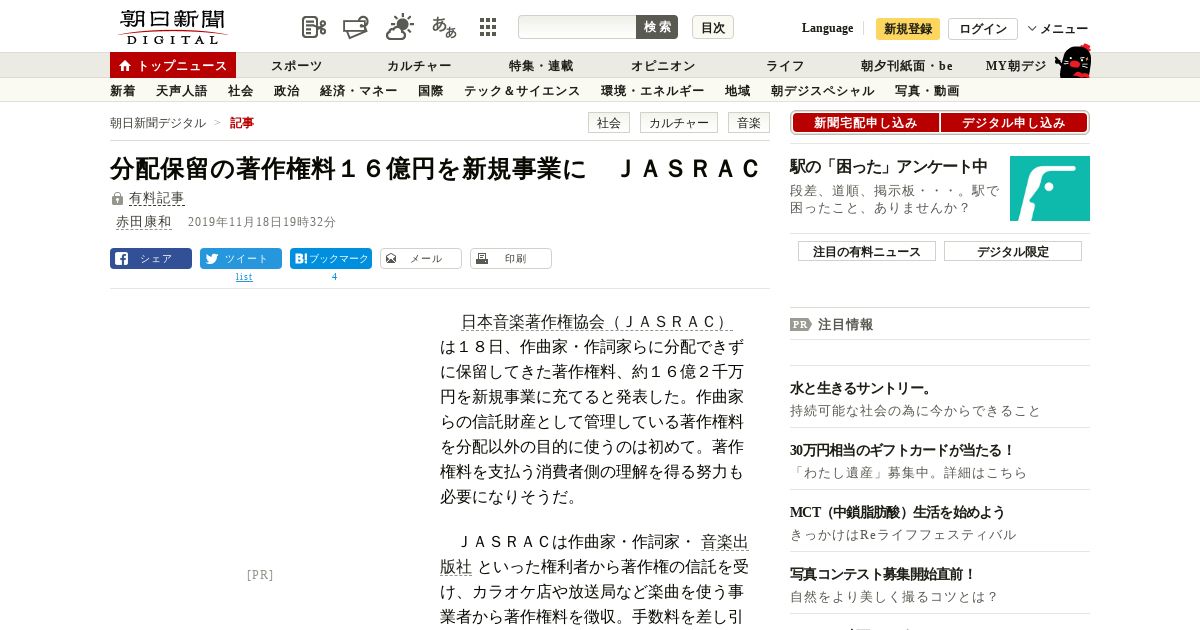Screen dimensions: 1200x630
Task: Open テック&サイエンス in the sub menu
Action: pos(522,90)
